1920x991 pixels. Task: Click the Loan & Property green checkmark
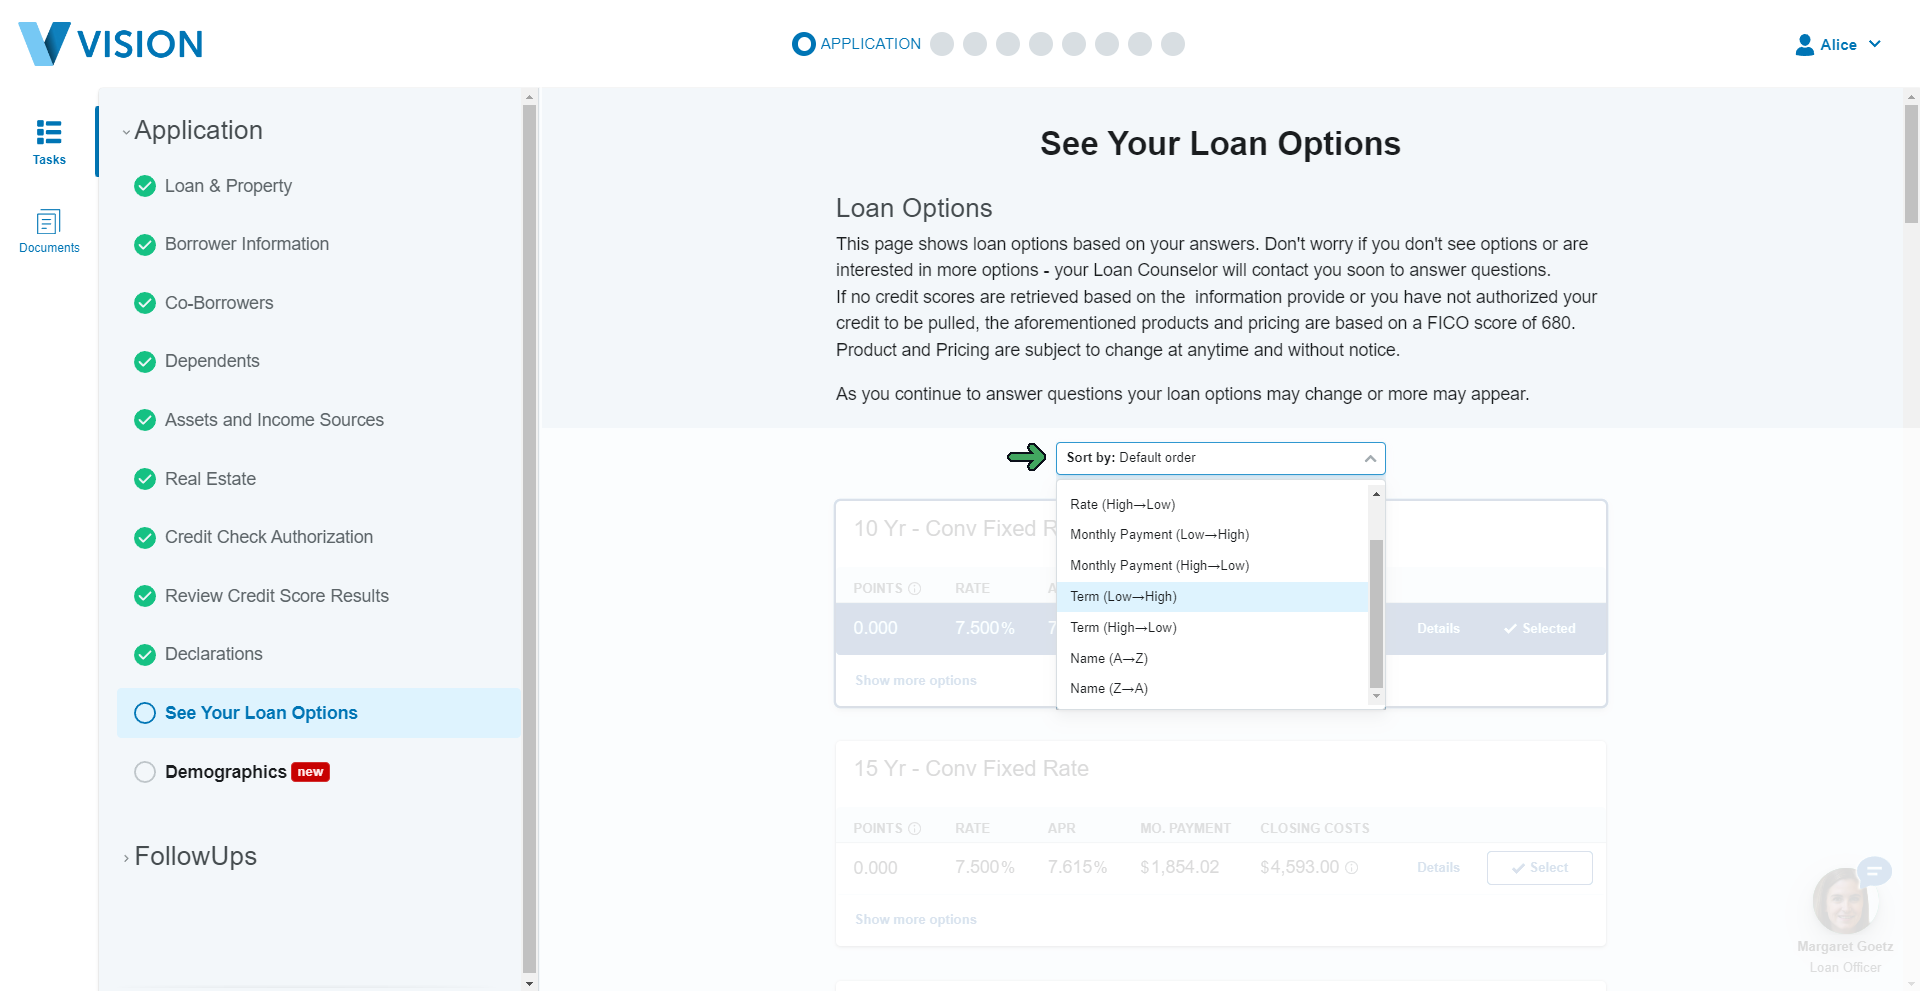[x=145, y=186]
